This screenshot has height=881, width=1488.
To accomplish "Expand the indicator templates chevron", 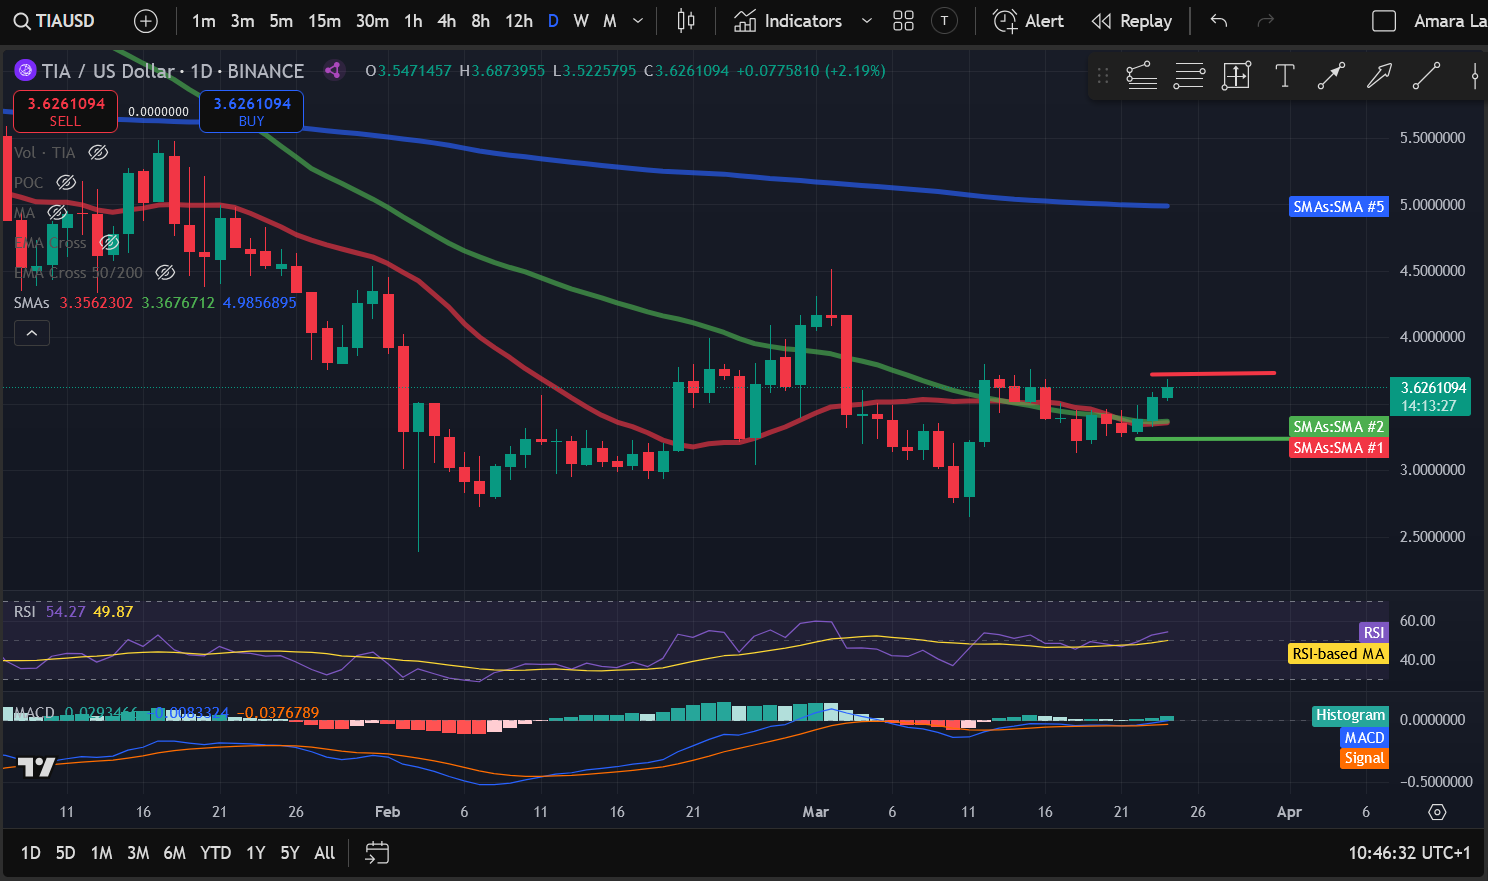I will tap(867, 21).
